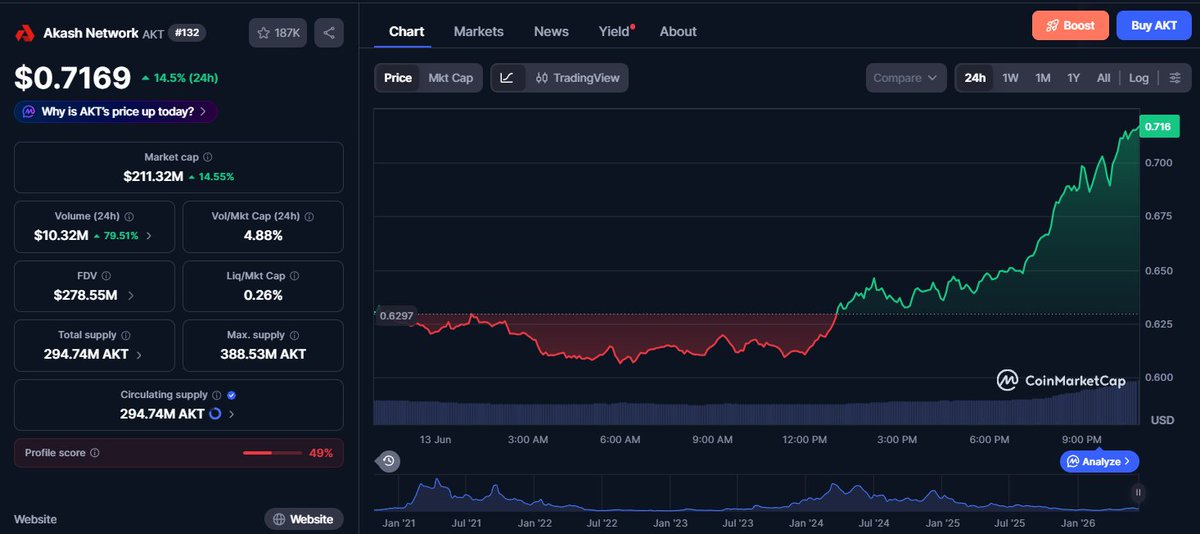Click the verified badge next to Circulating supply
Screen dimensions: 1200x534
[x=232, y=395]
